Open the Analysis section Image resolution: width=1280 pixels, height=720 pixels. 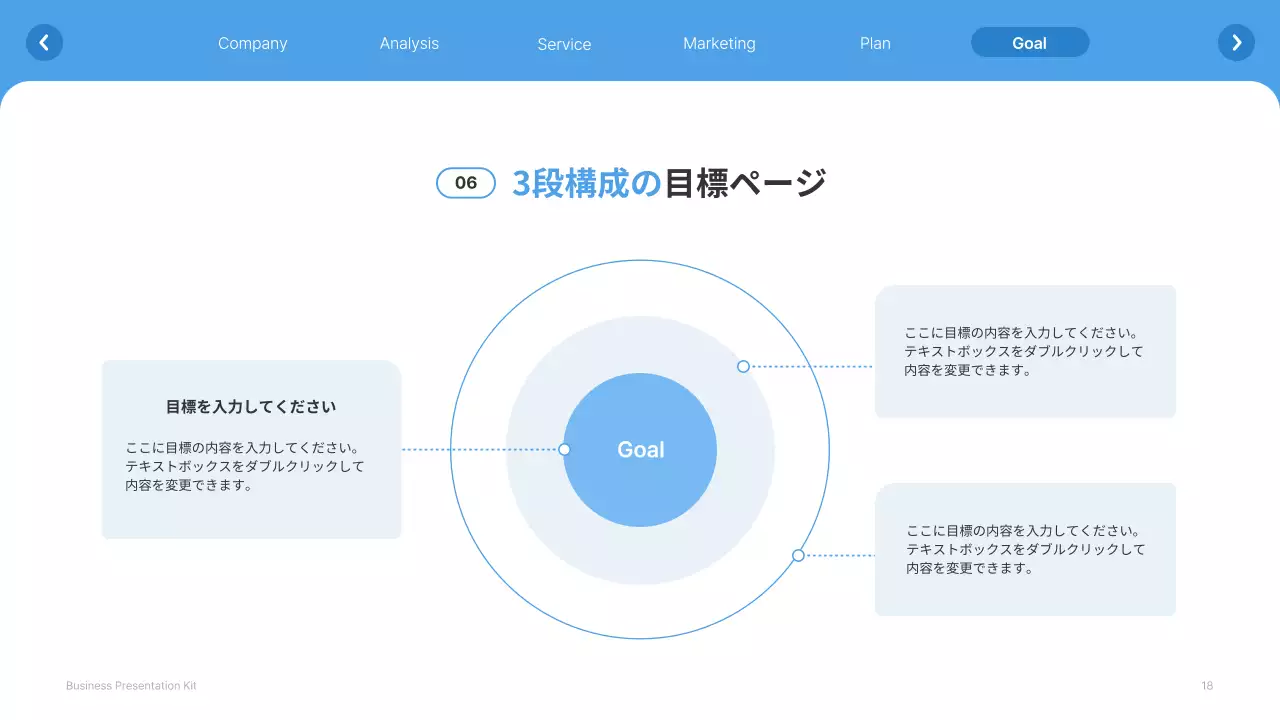click(409, 43)
